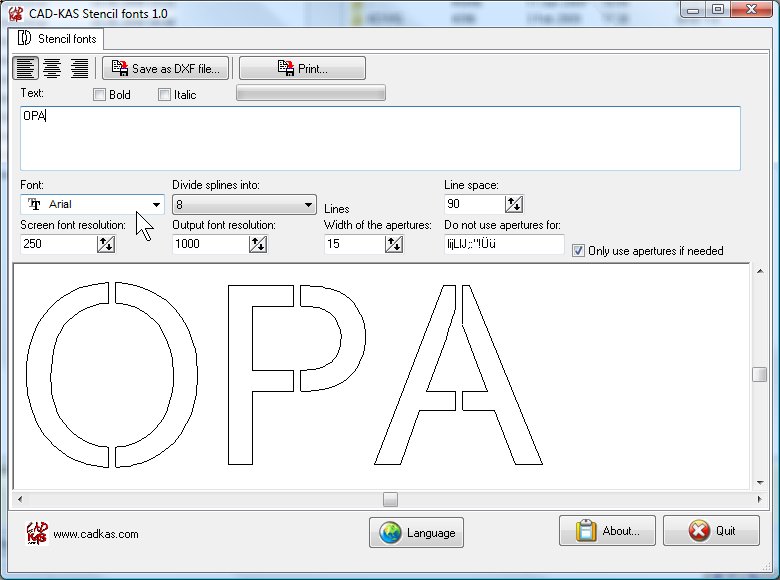The width and height of the screenshot is (780, 580).
Task: Click the Quit button
Action: point(711,531)
